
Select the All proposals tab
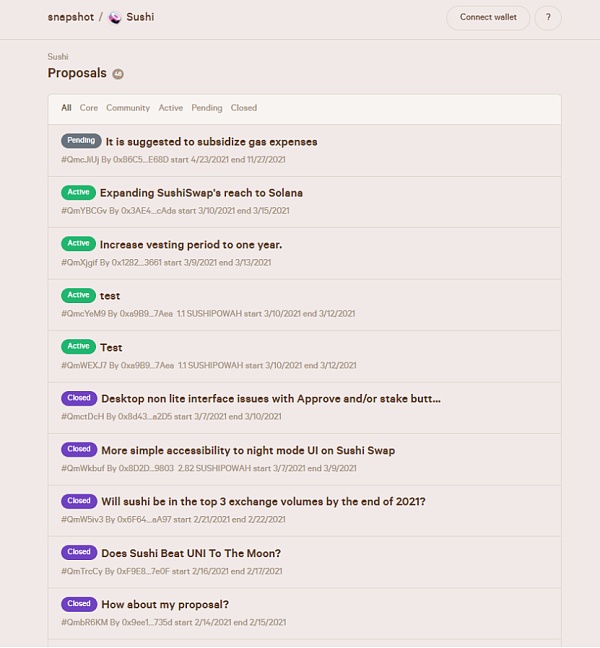[x=66, y=108]
